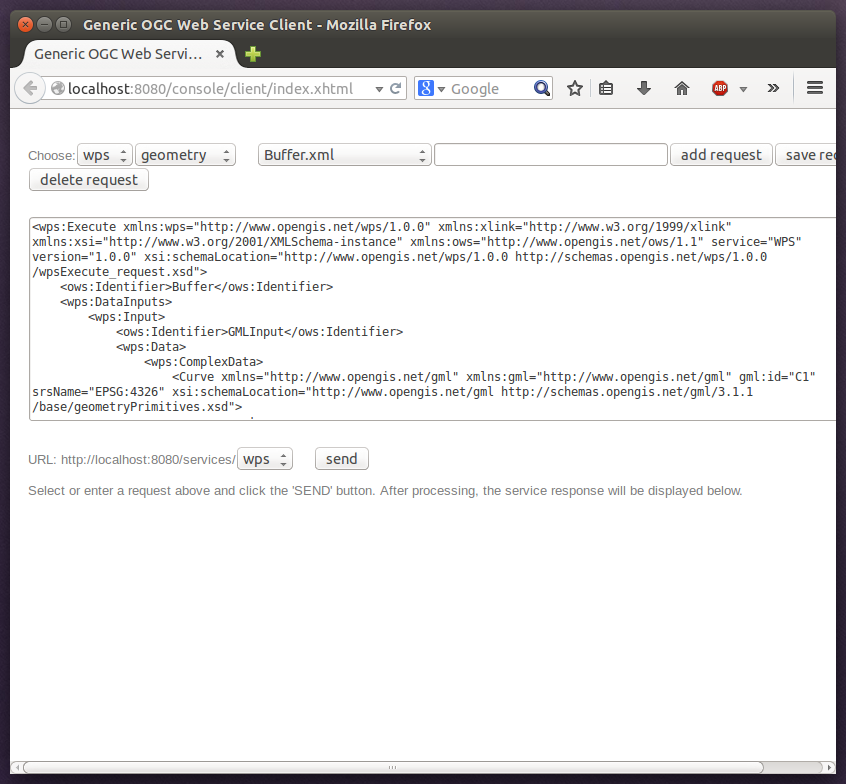Open the Firefox hamburger menu
This screenshot has height=784, width=846.
815,88
